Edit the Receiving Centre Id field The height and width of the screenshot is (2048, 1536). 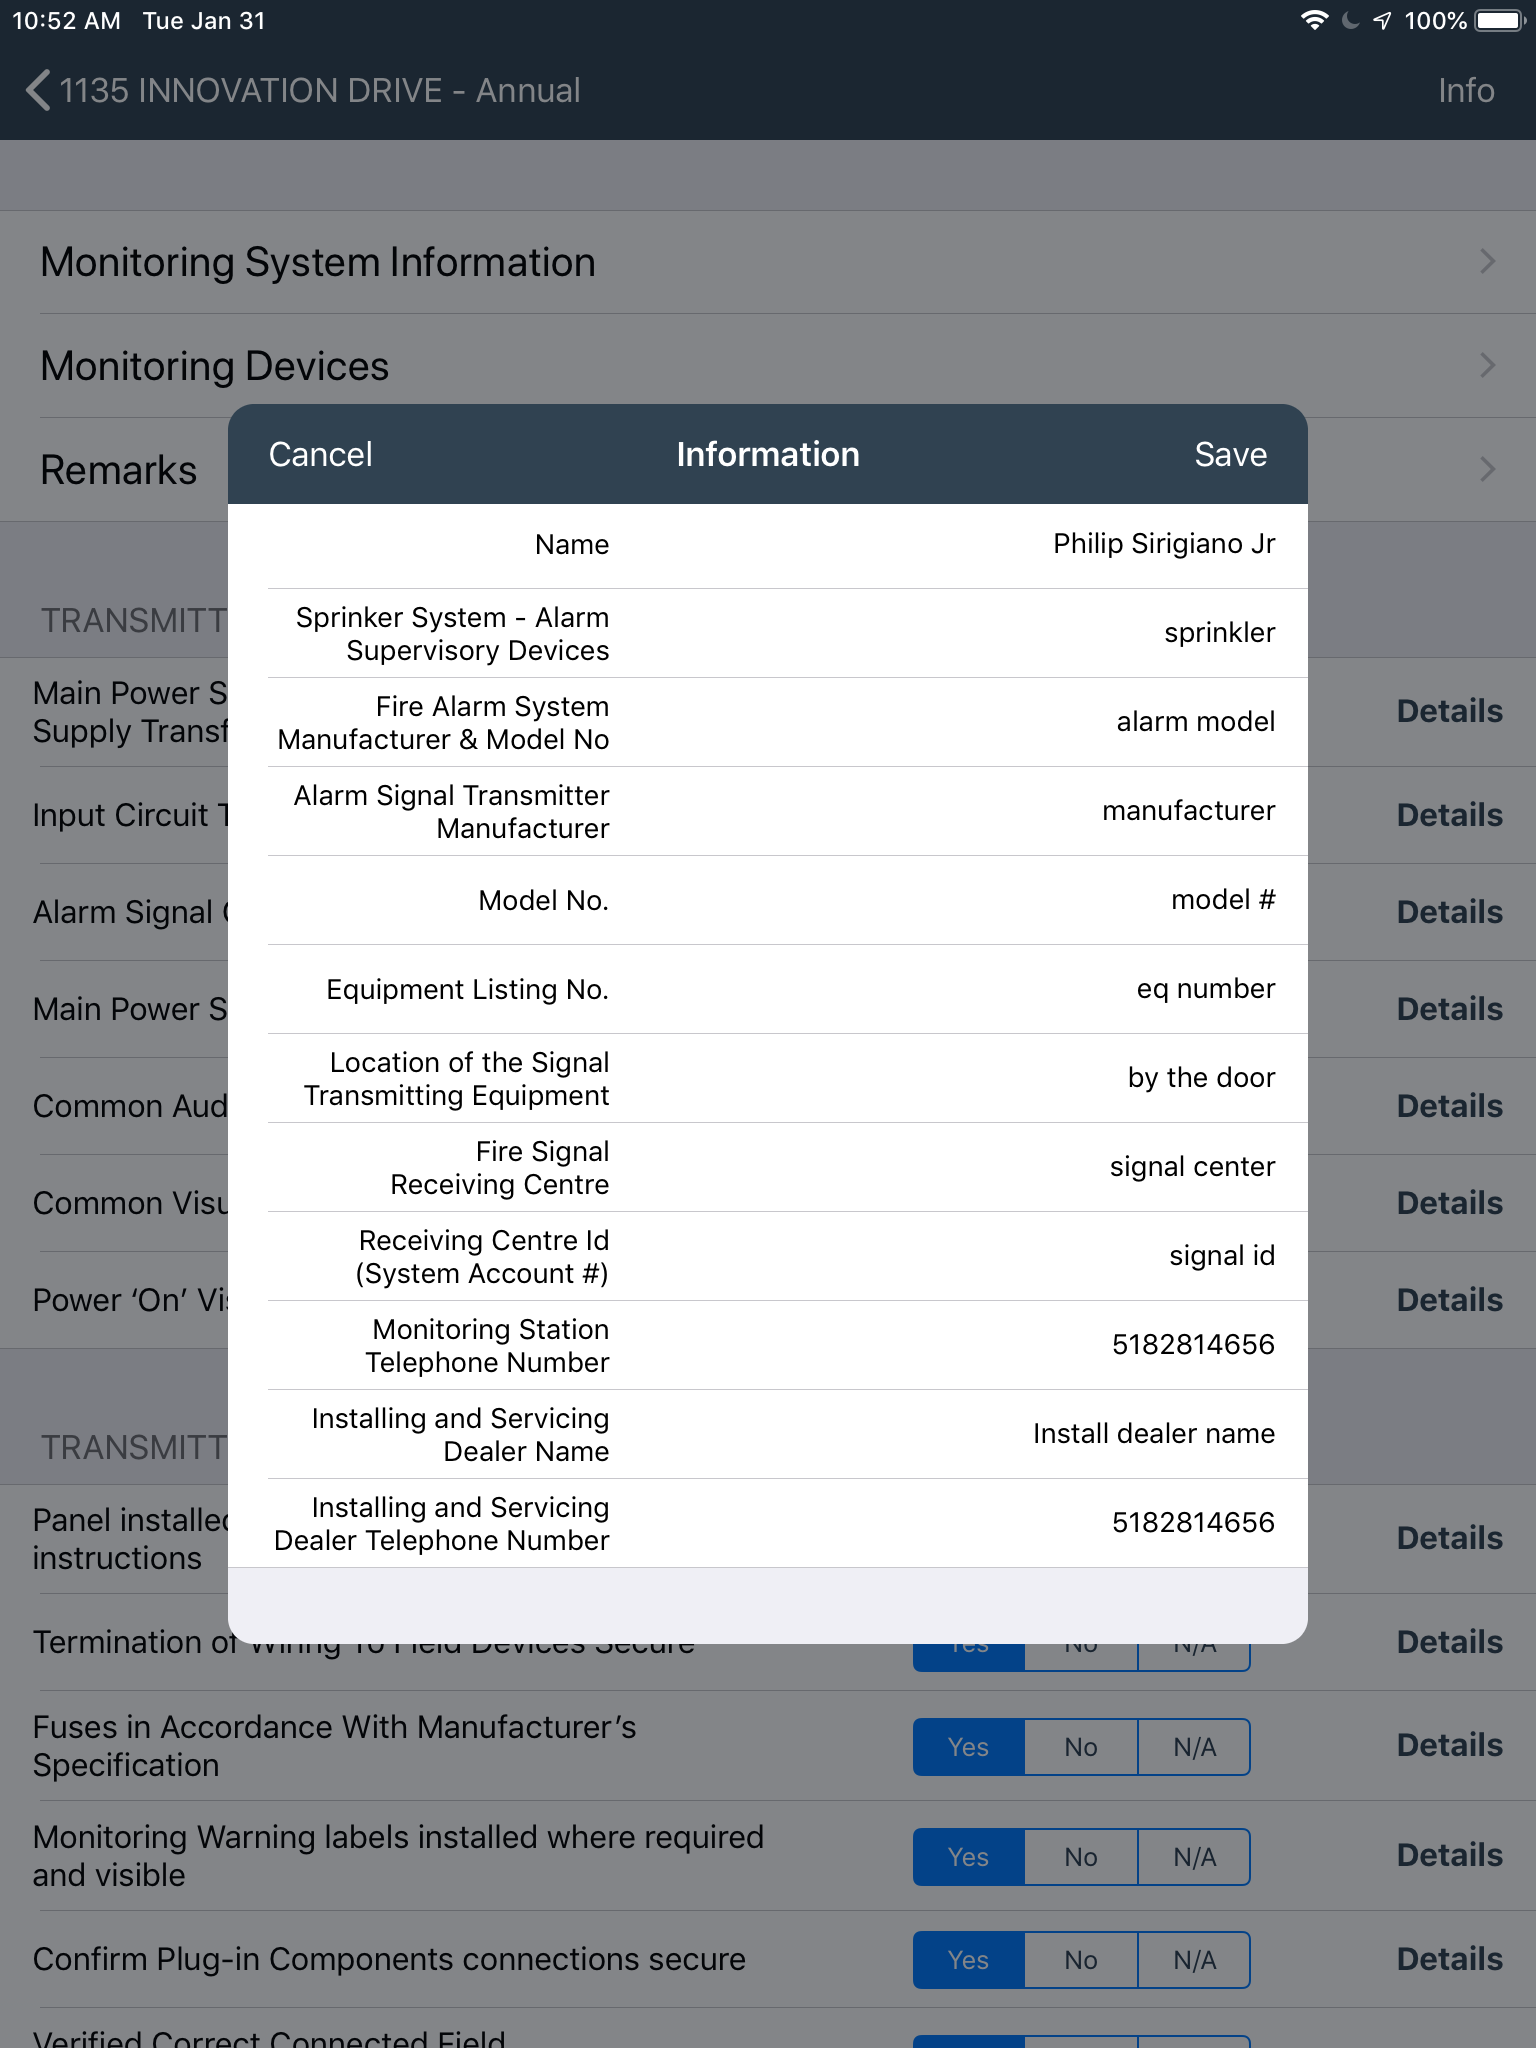pyautogui.click(x=1221, y=1256)
